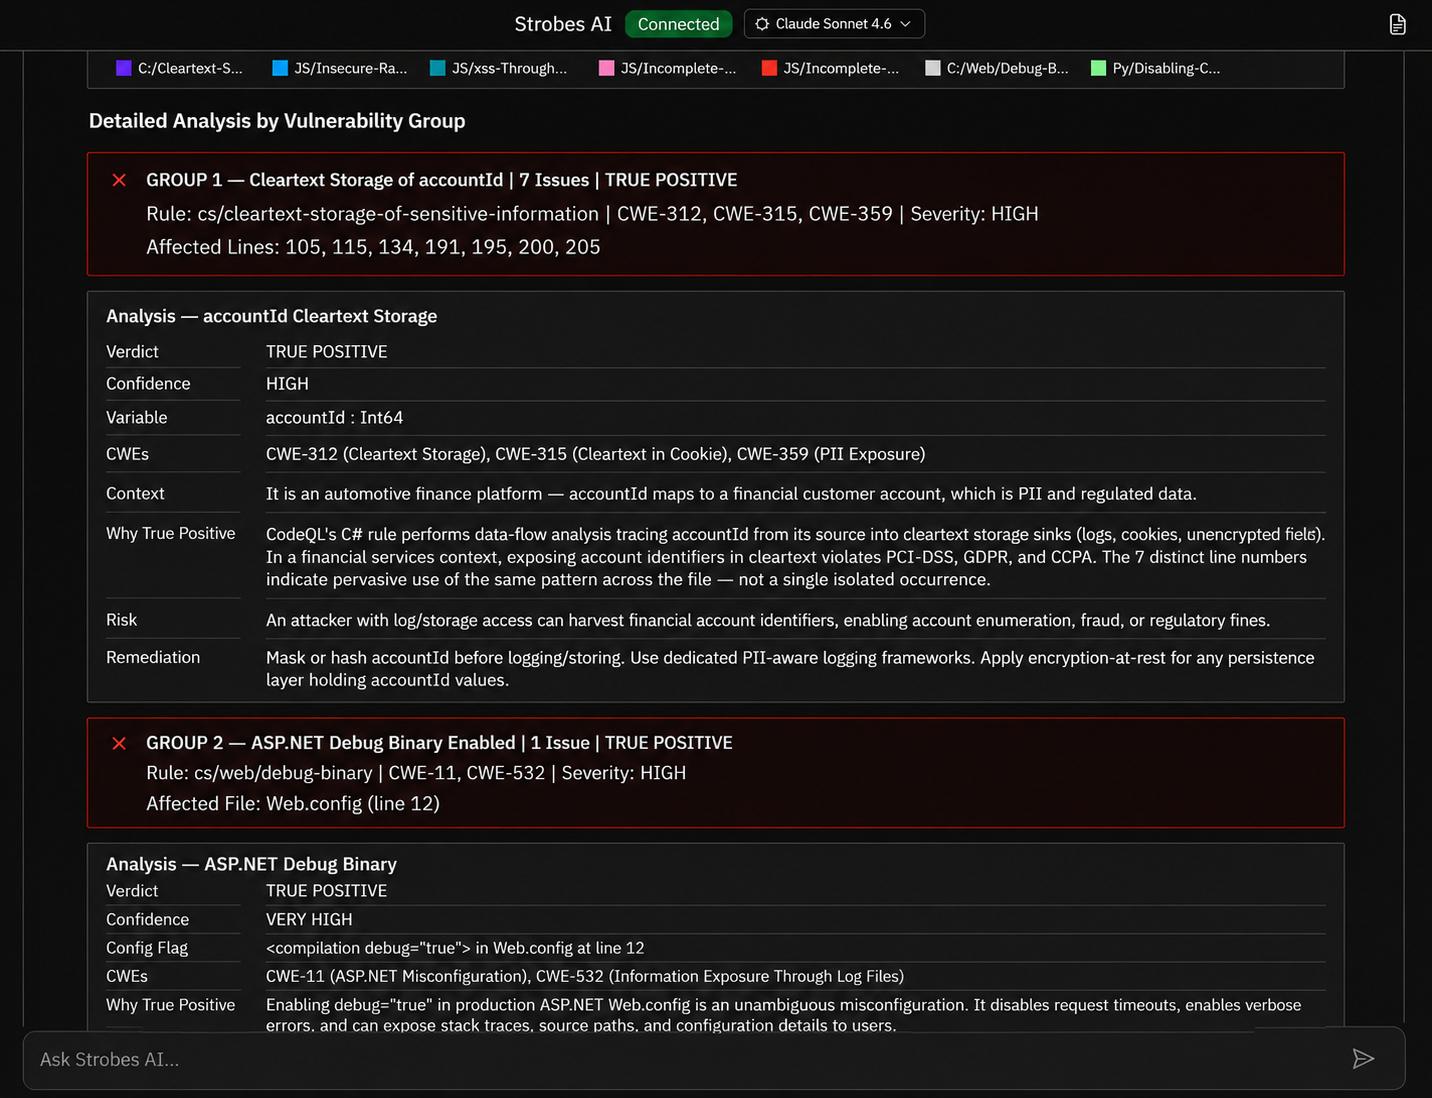Click the automotive finance platform context text
The image size is (1432, 1098).
[x=731, y=494]
